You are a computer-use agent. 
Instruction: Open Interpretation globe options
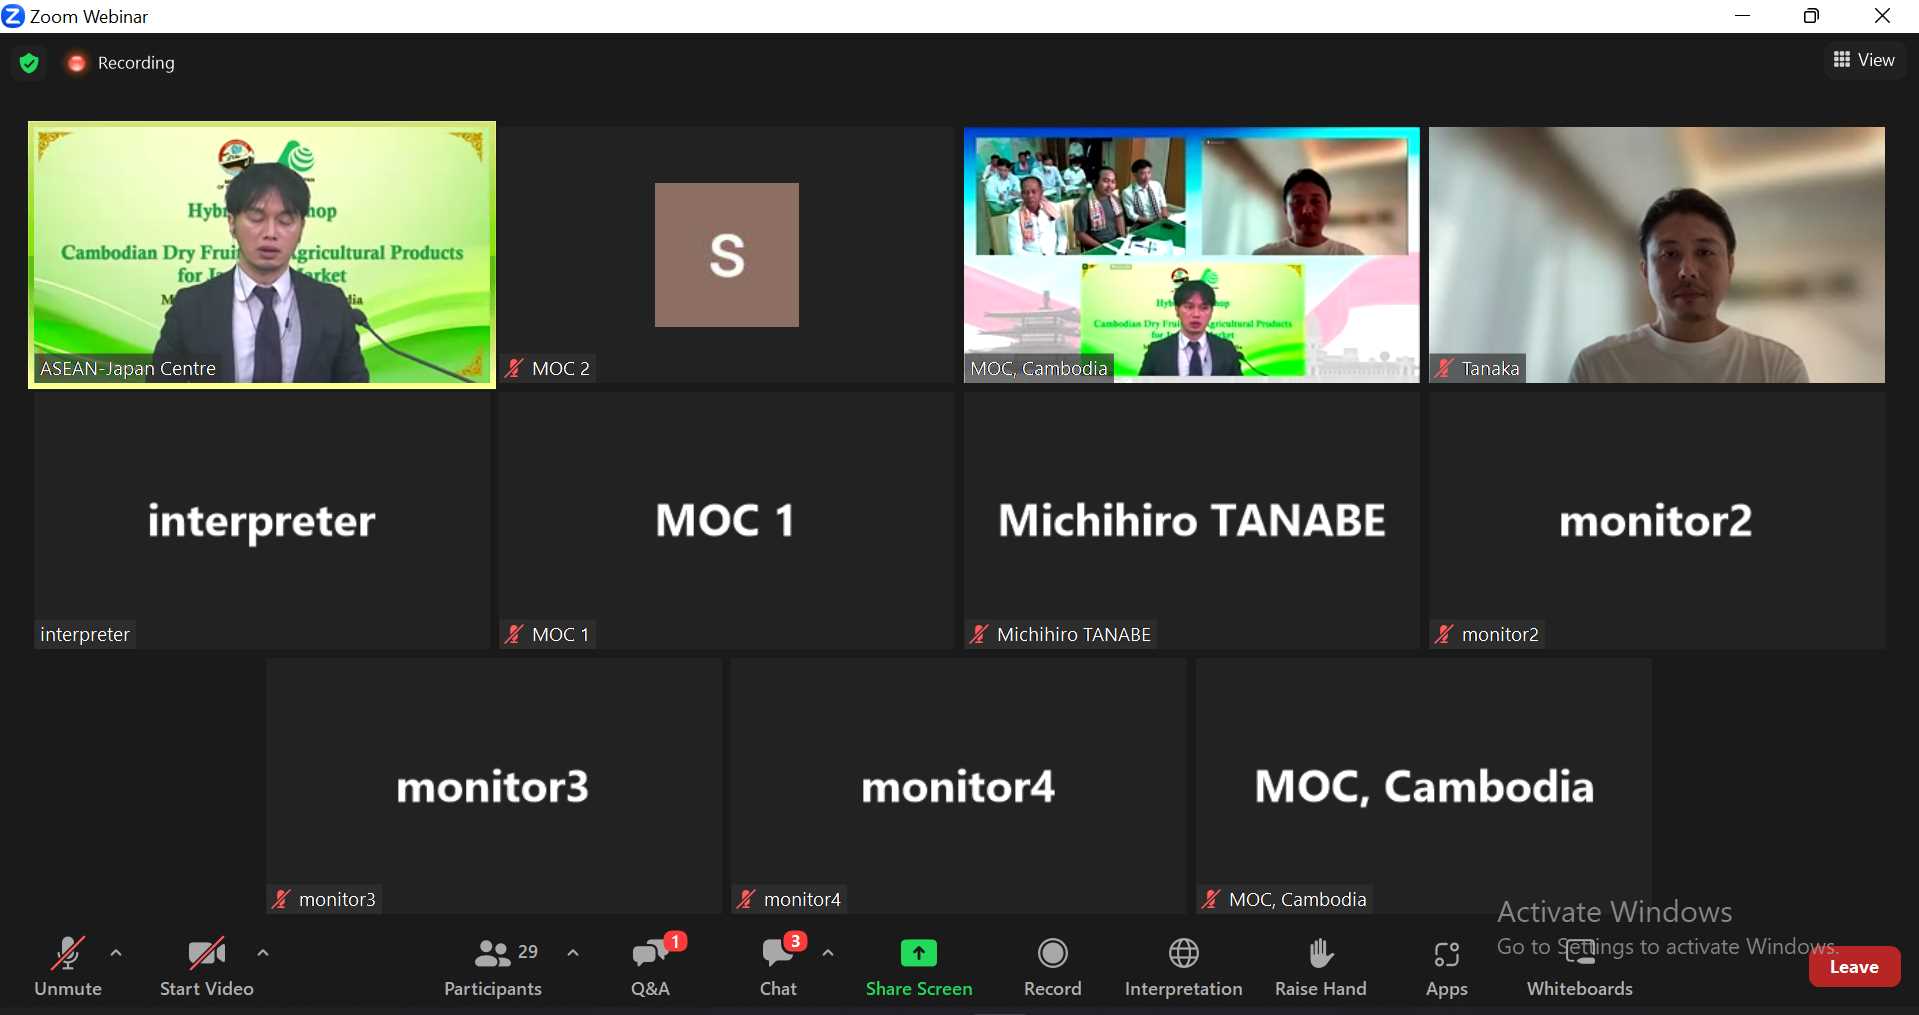click(x=1184, y=966)
